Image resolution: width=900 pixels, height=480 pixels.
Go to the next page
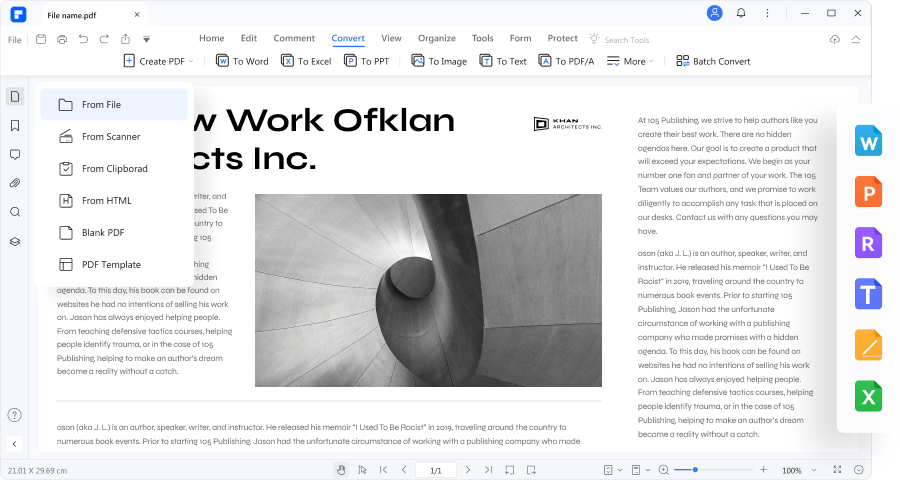(468, 470)
